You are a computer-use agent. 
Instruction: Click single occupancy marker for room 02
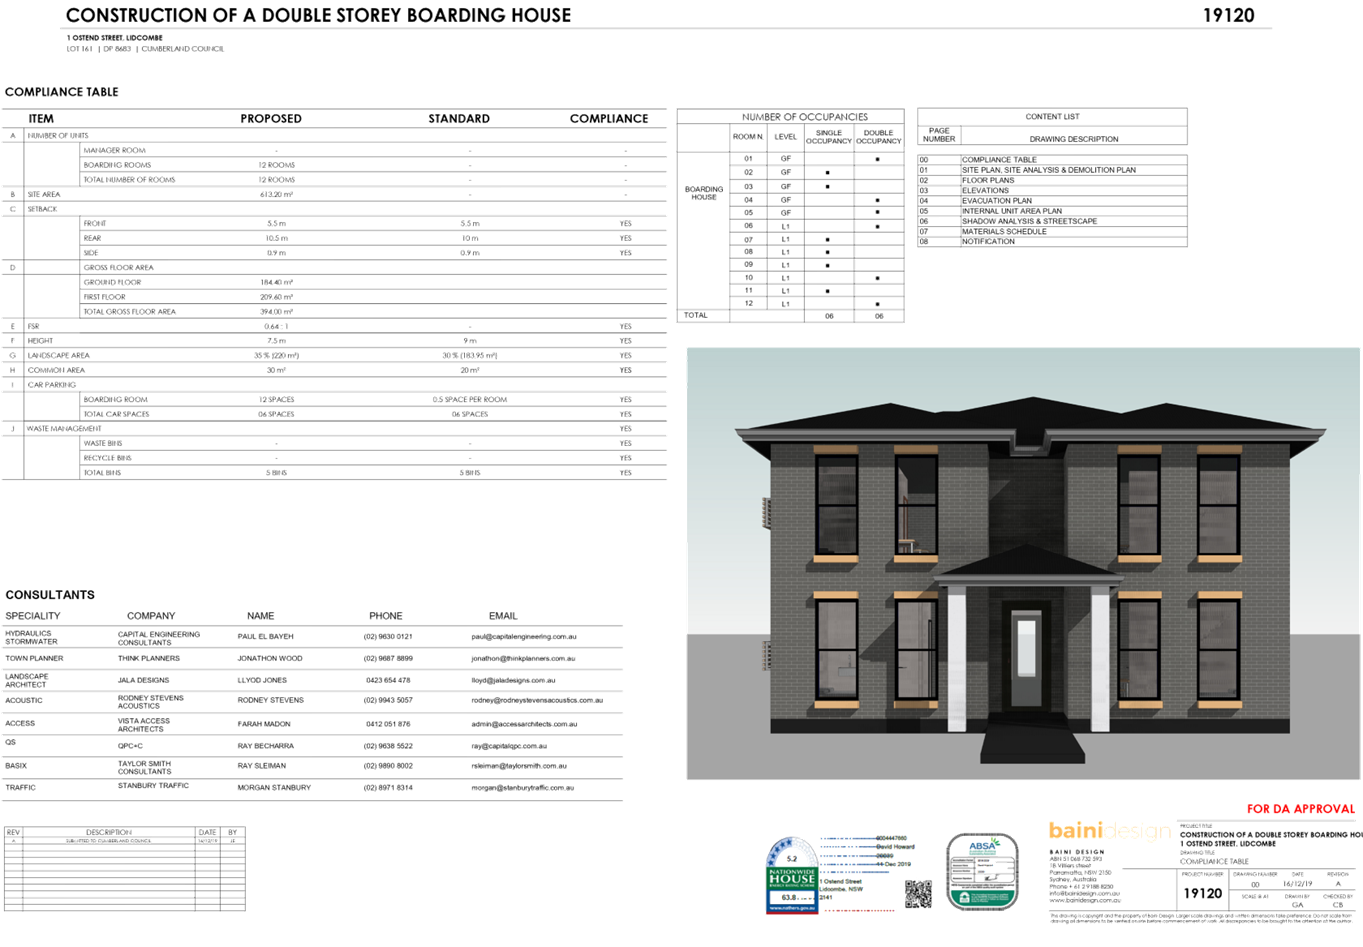click(x=827, y=172)
